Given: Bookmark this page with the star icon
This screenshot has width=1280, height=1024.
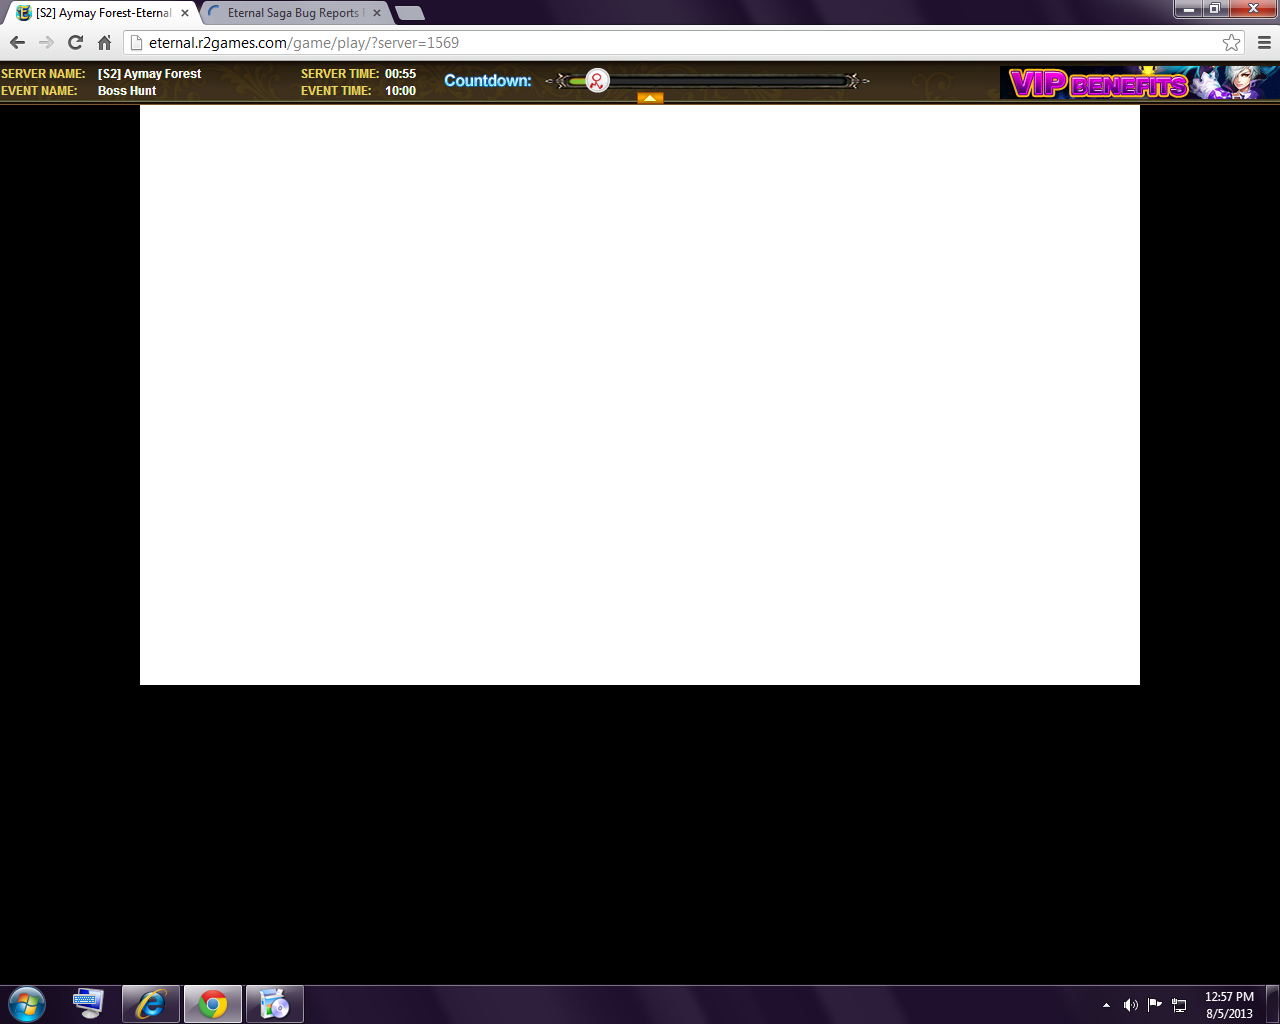Looking at the screenshot, I should (1231, 43).
